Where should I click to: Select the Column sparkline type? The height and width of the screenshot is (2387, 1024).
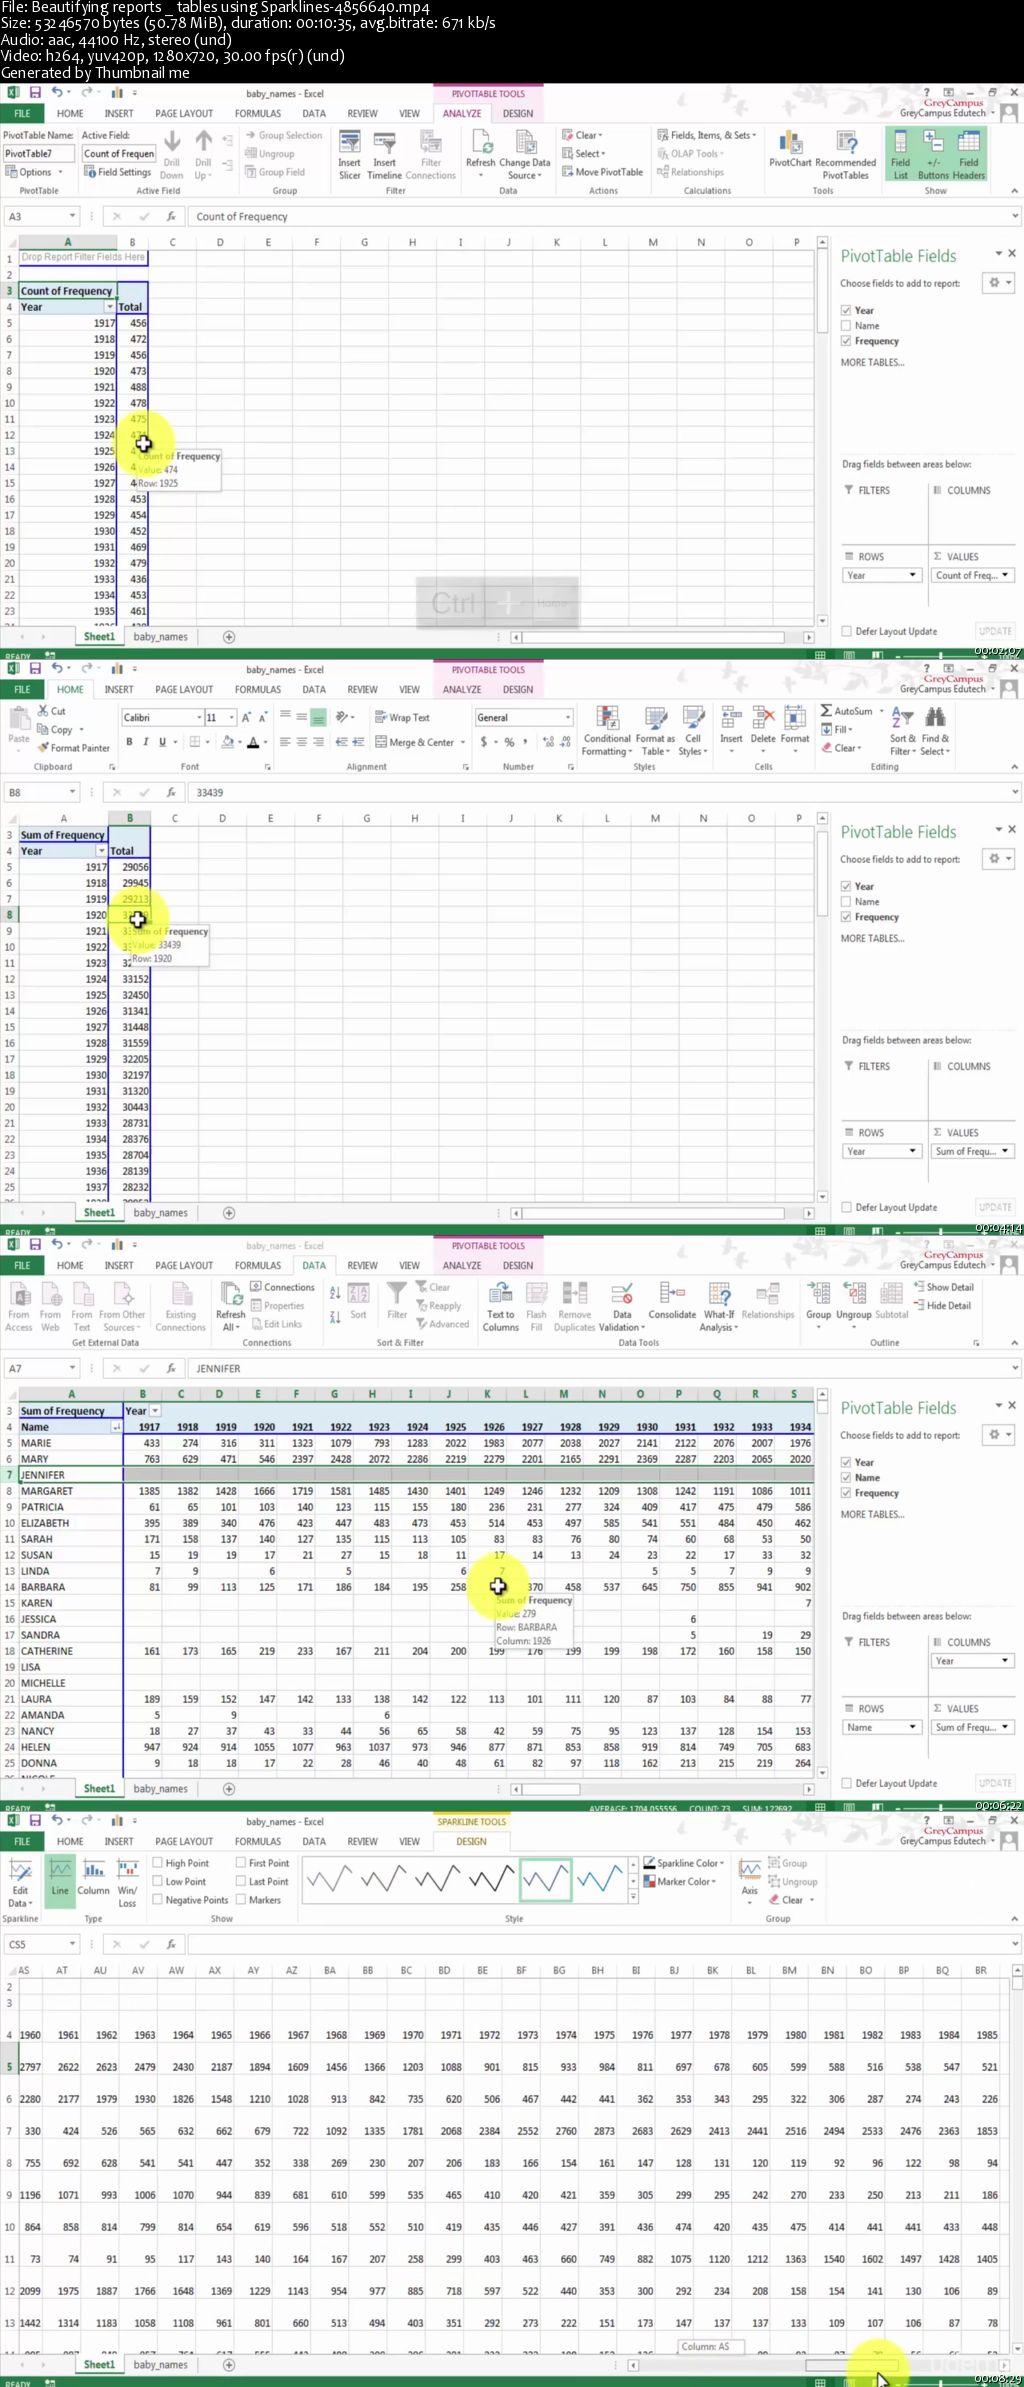click(x=93, y=1876)
